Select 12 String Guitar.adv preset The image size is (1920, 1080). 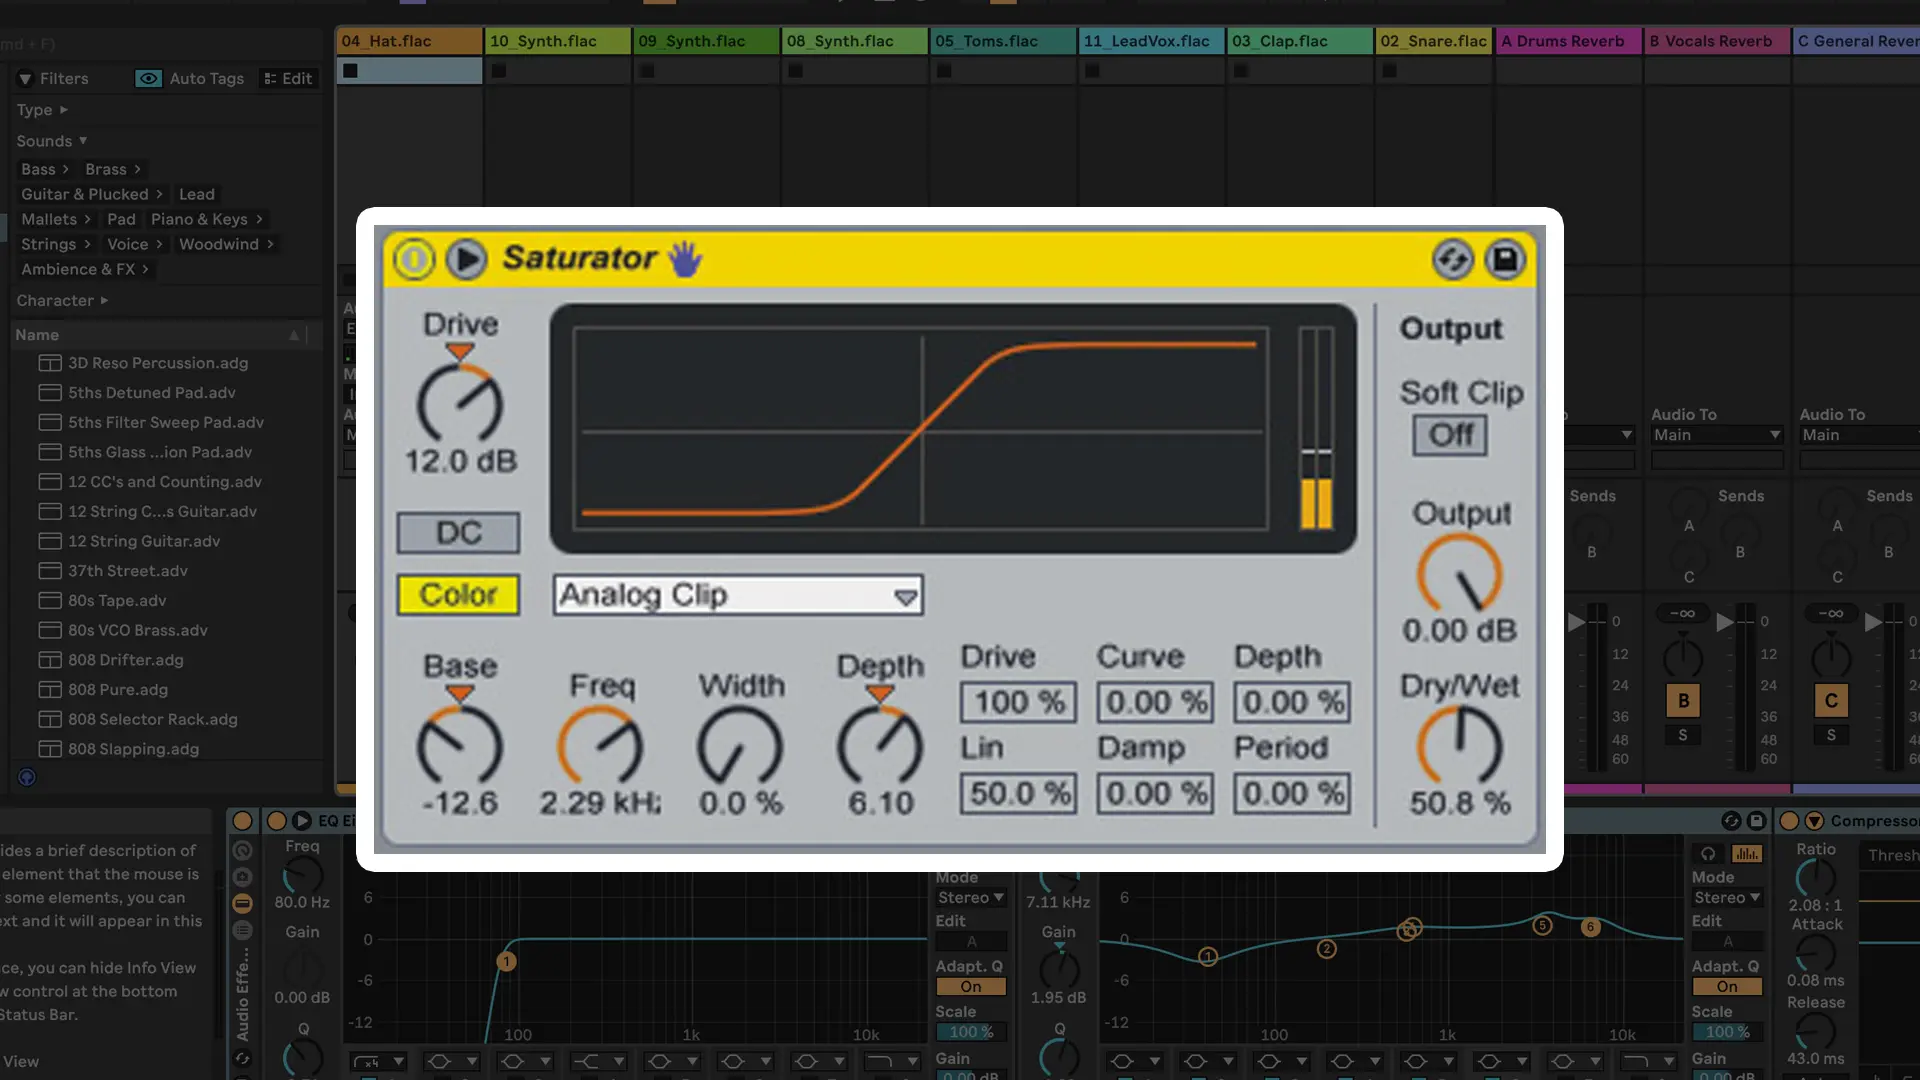point(144,541)
